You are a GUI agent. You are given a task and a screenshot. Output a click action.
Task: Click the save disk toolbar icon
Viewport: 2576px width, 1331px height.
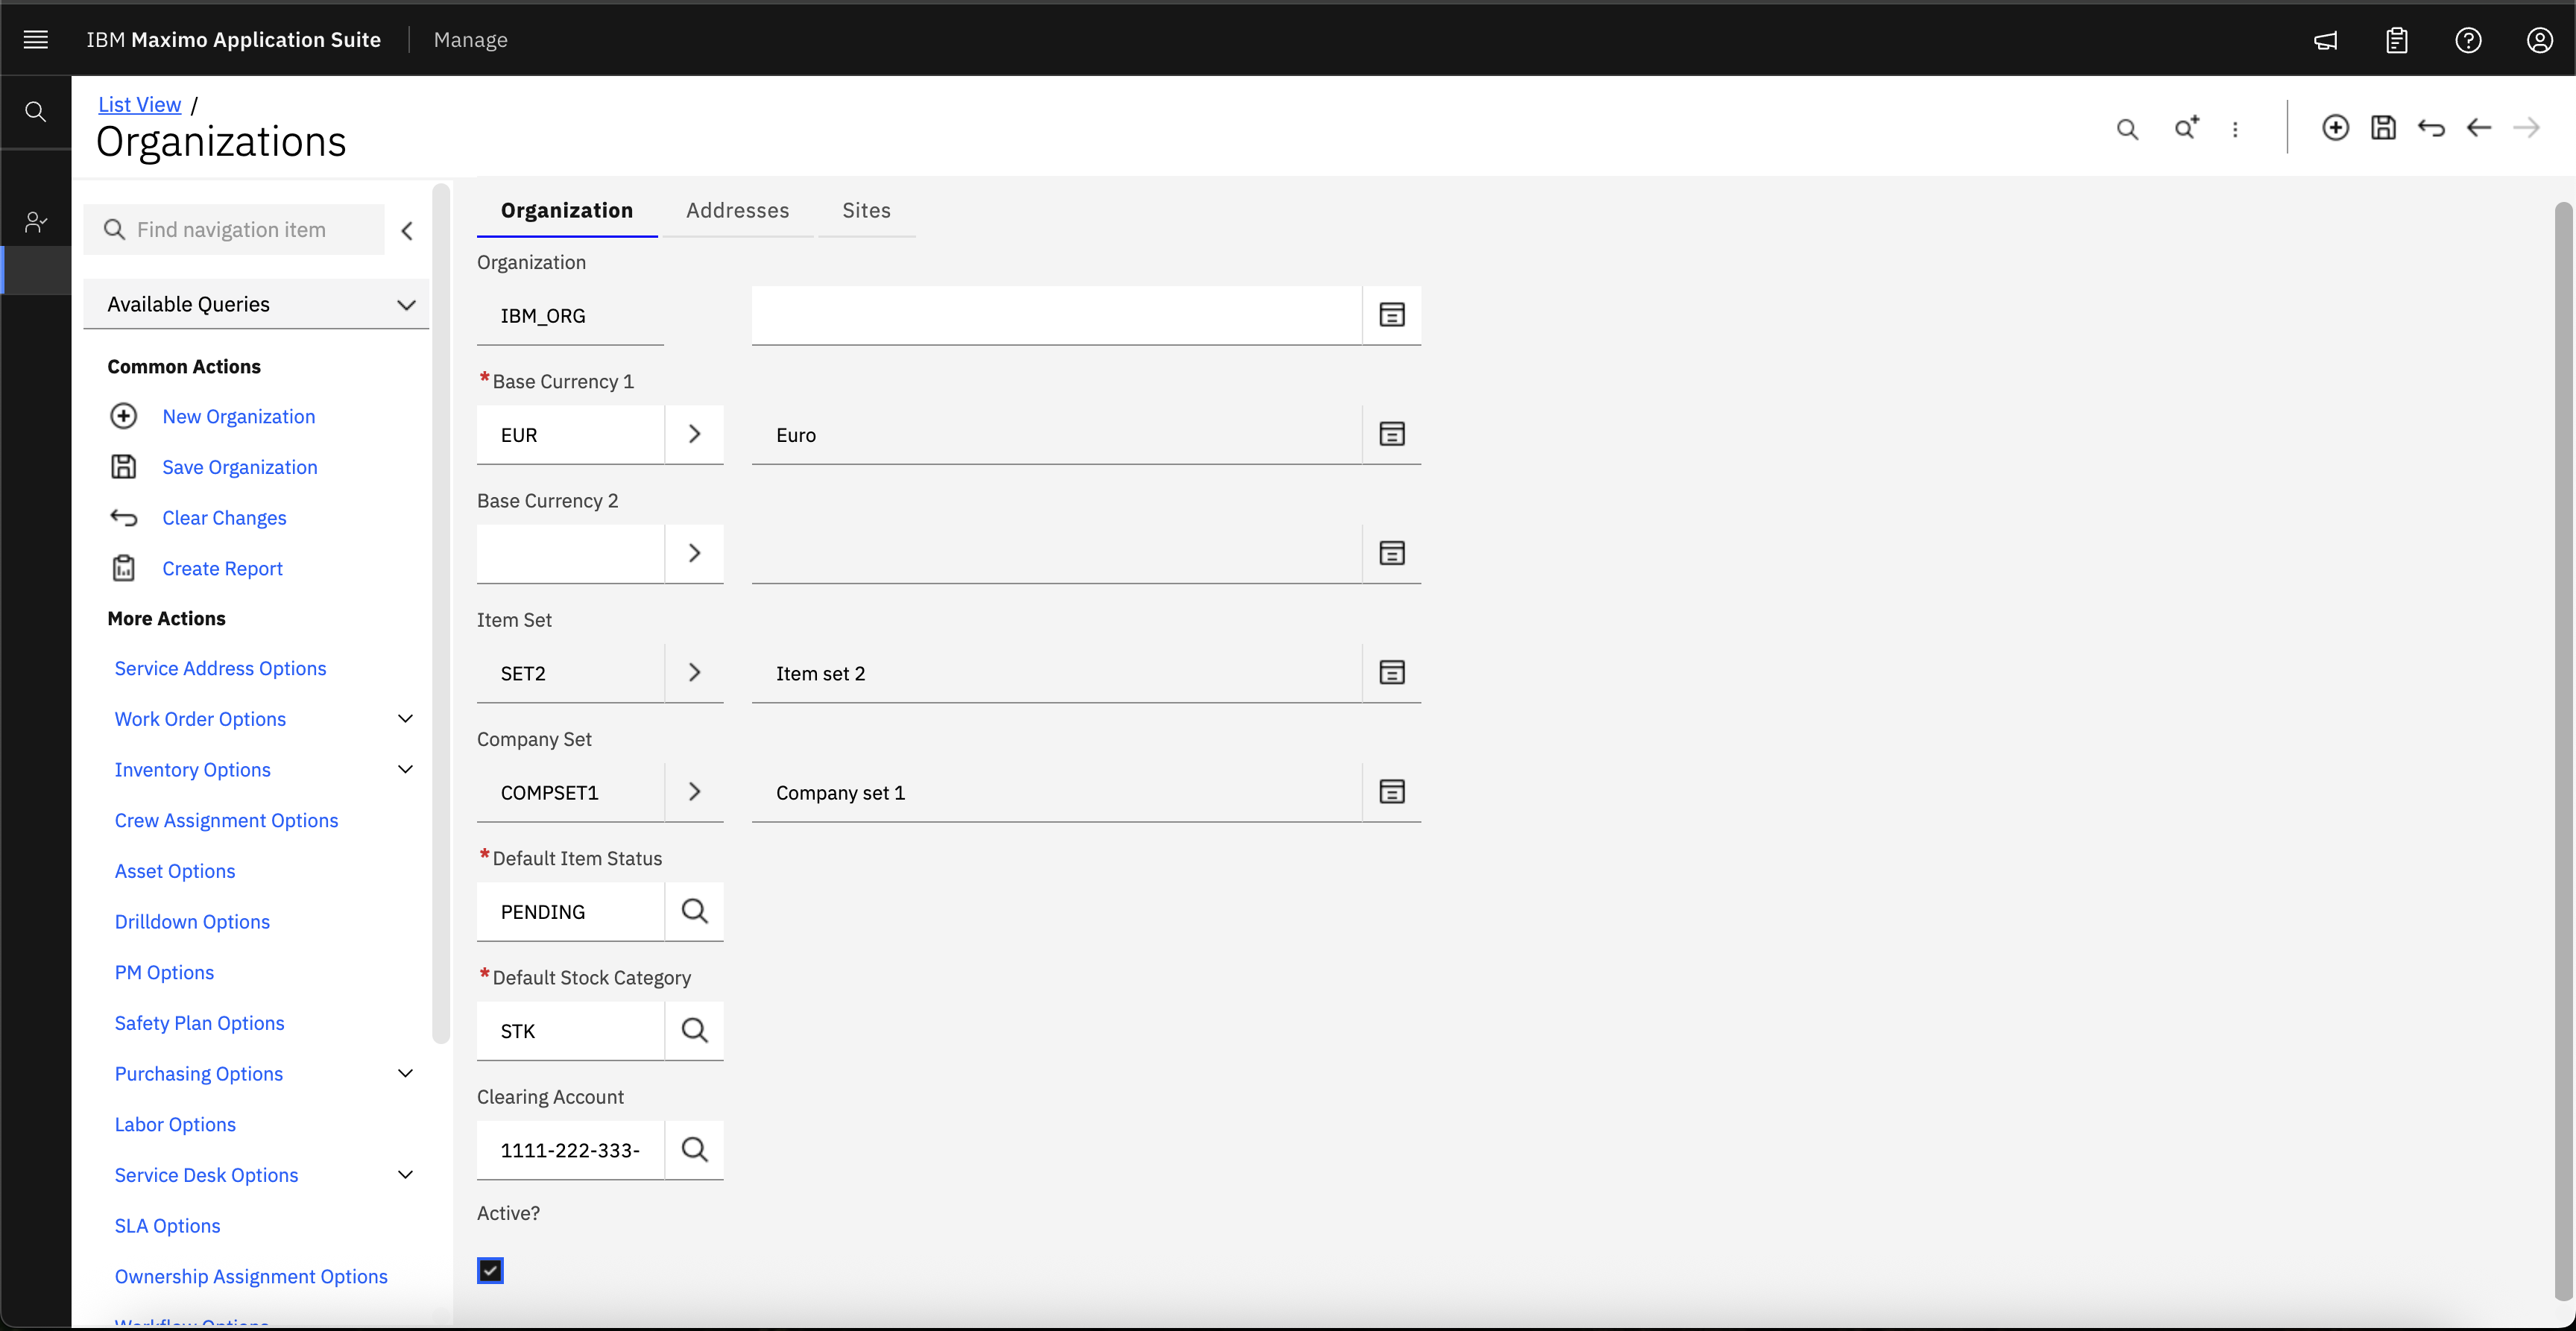click(2384, 127)
